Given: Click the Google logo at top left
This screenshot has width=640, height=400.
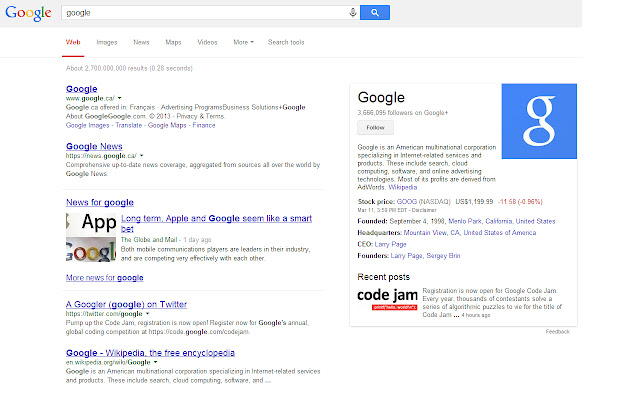Looking at the screenshot, I should coord(28,13).
